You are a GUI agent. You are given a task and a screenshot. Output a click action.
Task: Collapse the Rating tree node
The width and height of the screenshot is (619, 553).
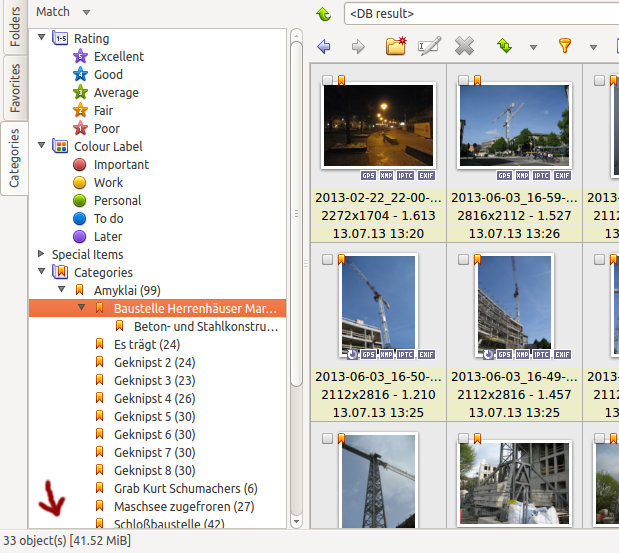[x=41, y=37]
